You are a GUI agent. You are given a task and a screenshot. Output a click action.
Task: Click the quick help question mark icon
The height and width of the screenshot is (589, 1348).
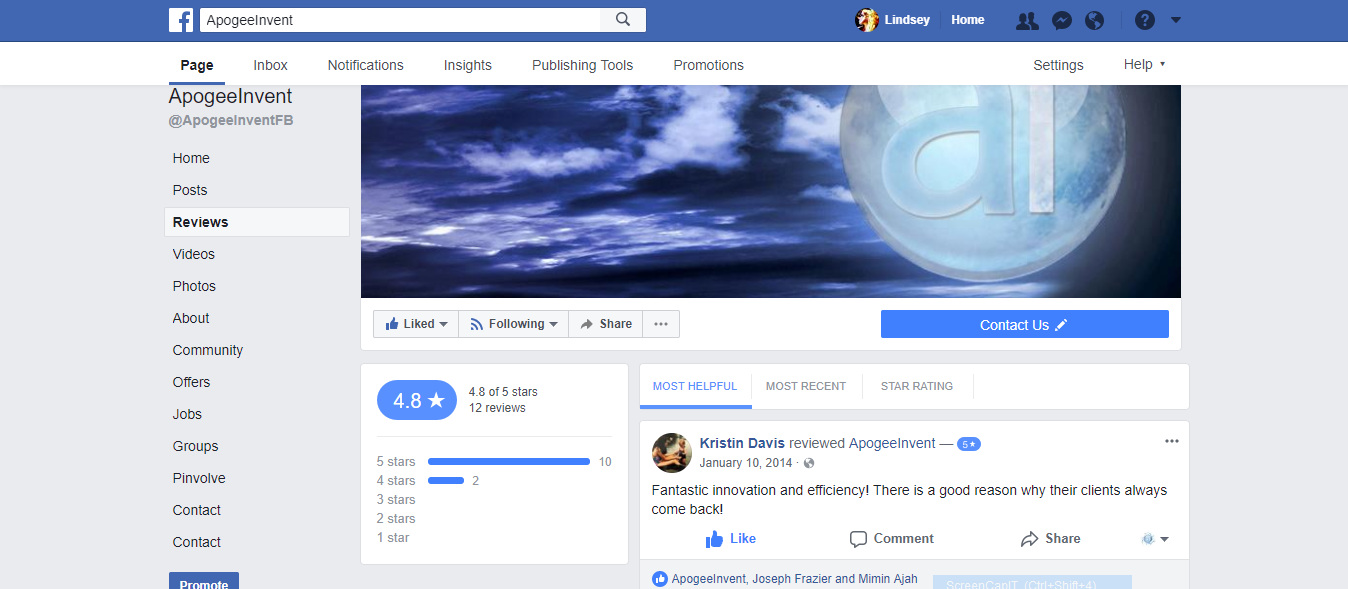[x=1145, y=20]
